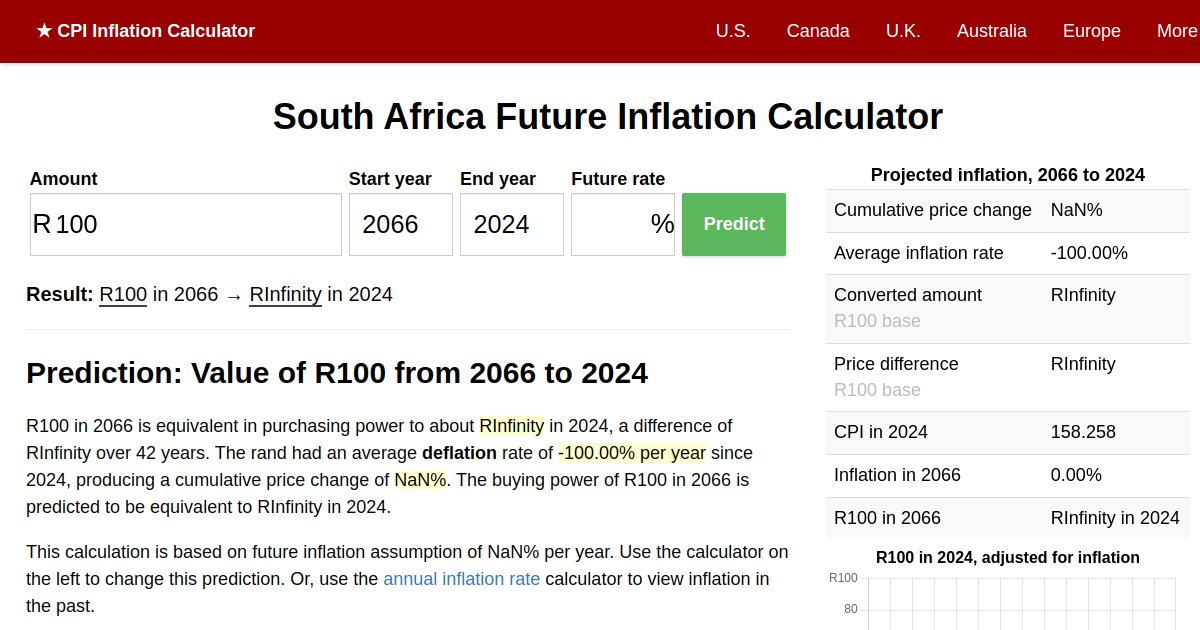
Task: Focus the End year field
Action: [x=511, y=224]
